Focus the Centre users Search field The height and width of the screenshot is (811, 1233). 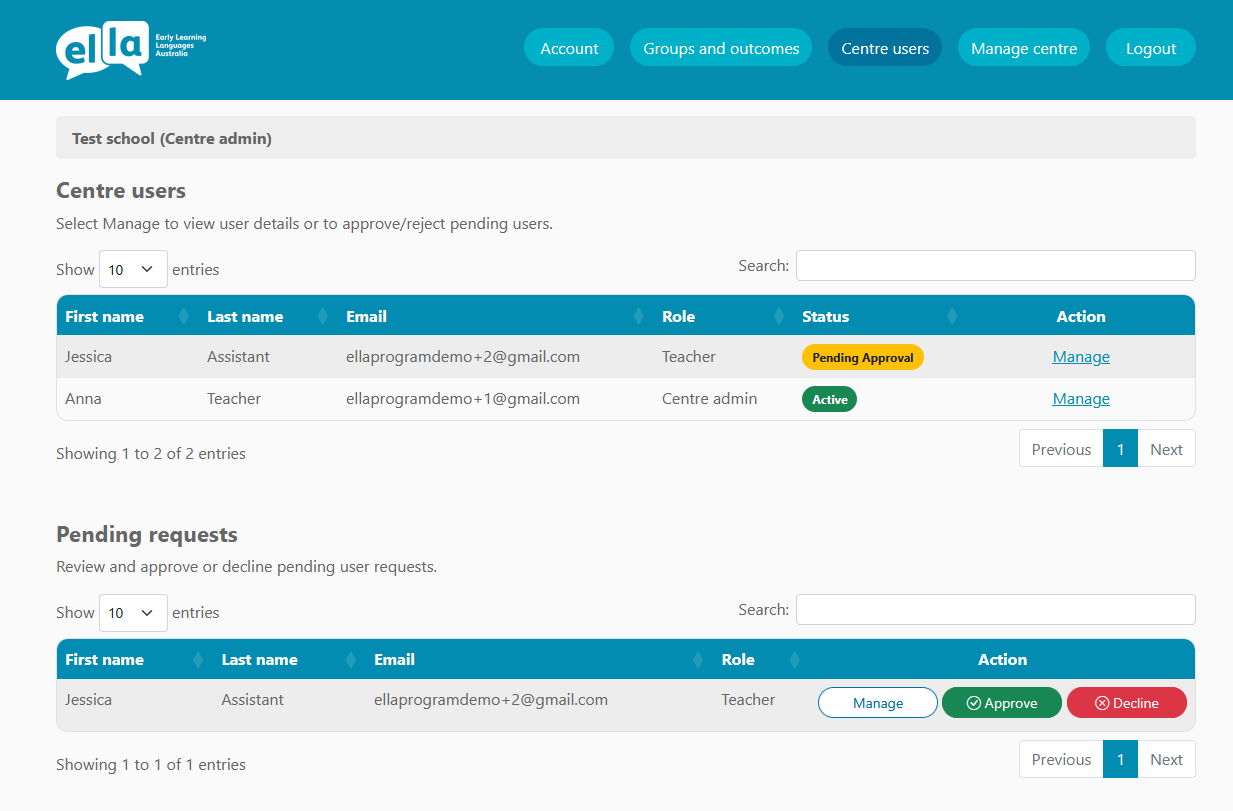(995, 266)
